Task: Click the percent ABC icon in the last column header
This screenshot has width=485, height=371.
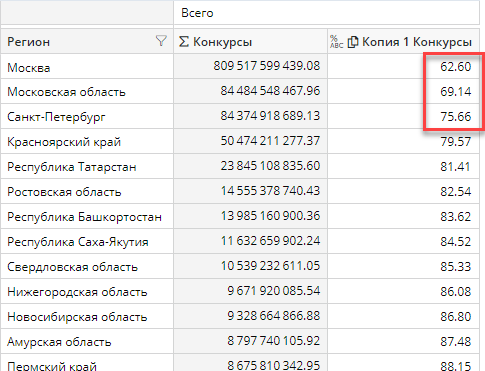Action: point(336,42)
